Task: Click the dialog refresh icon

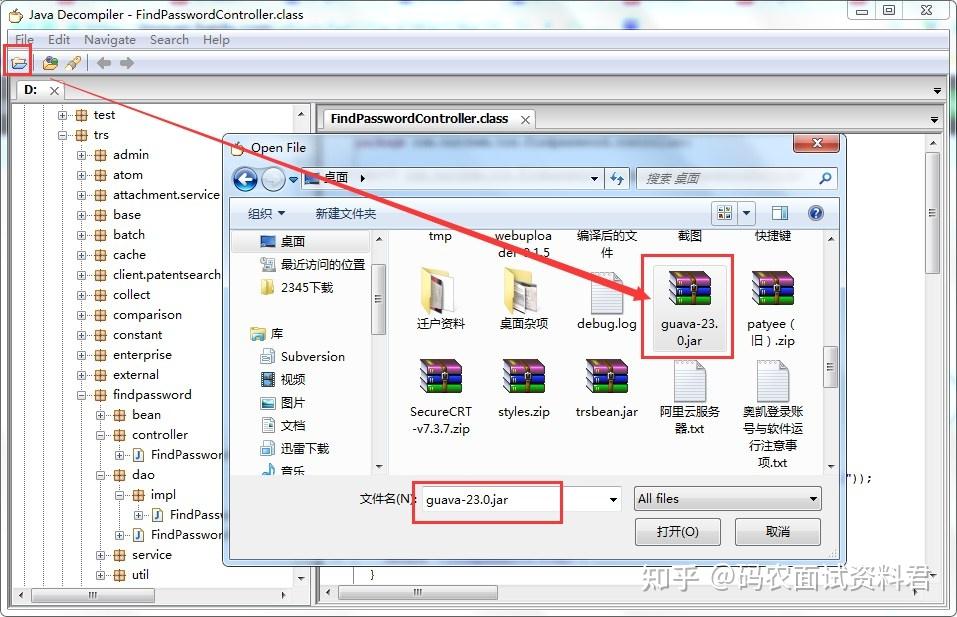Action: pos(617,179)
